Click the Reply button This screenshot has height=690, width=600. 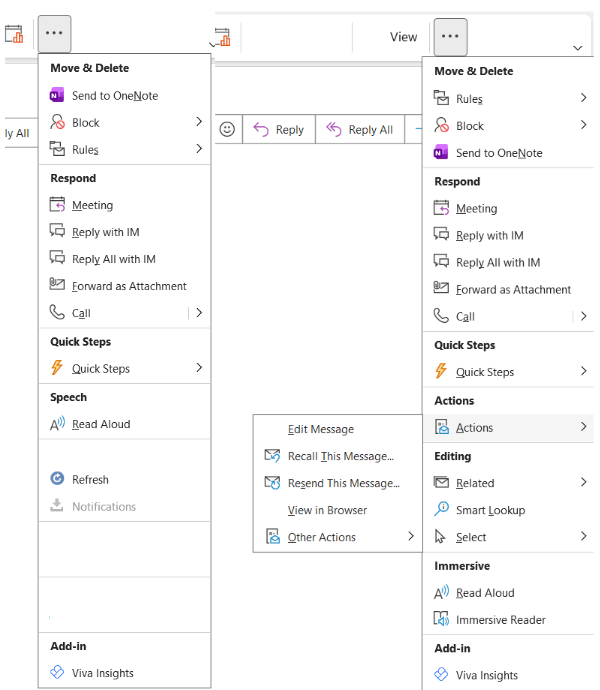[279, 129]
